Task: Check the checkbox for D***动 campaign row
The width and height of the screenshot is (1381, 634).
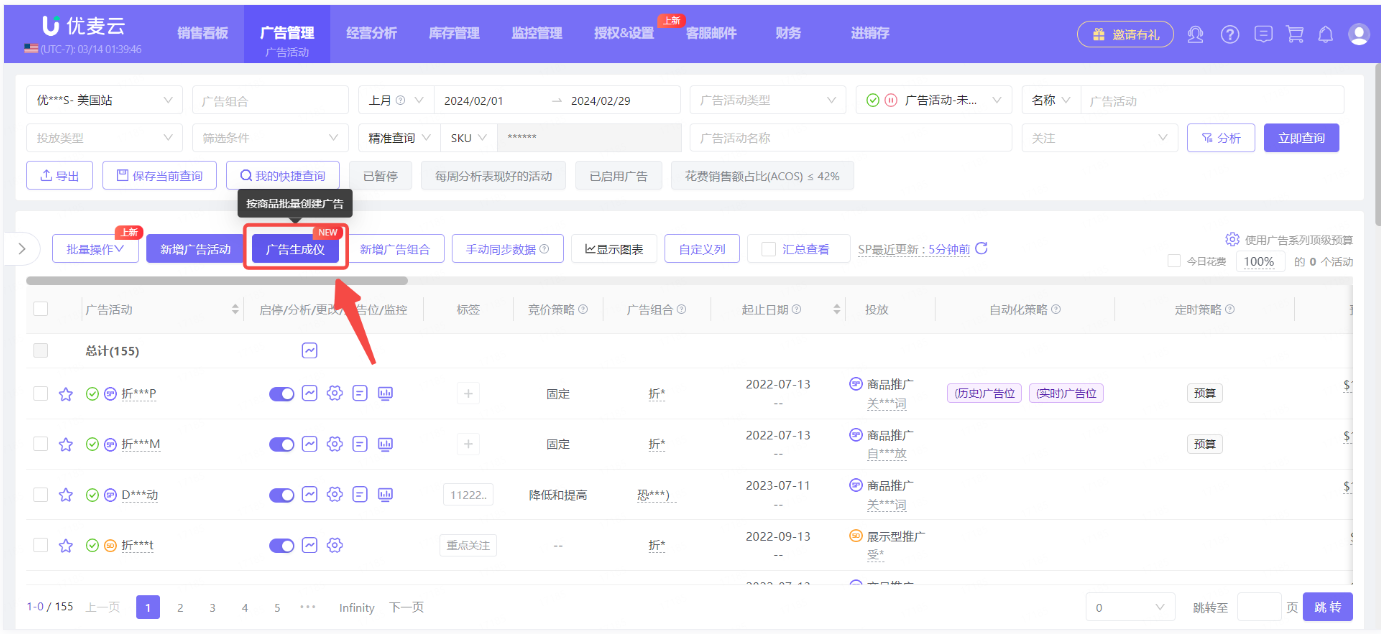Action: 40,493
